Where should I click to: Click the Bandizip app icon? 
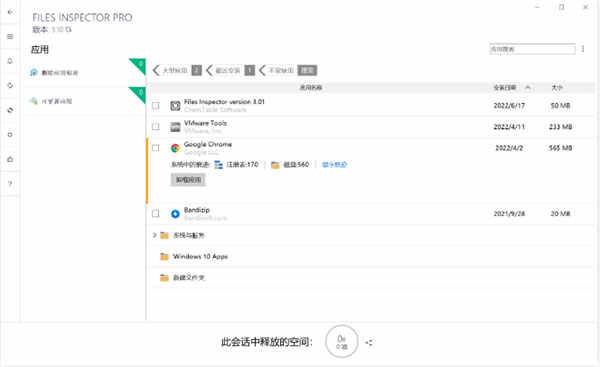pos(175,214)
